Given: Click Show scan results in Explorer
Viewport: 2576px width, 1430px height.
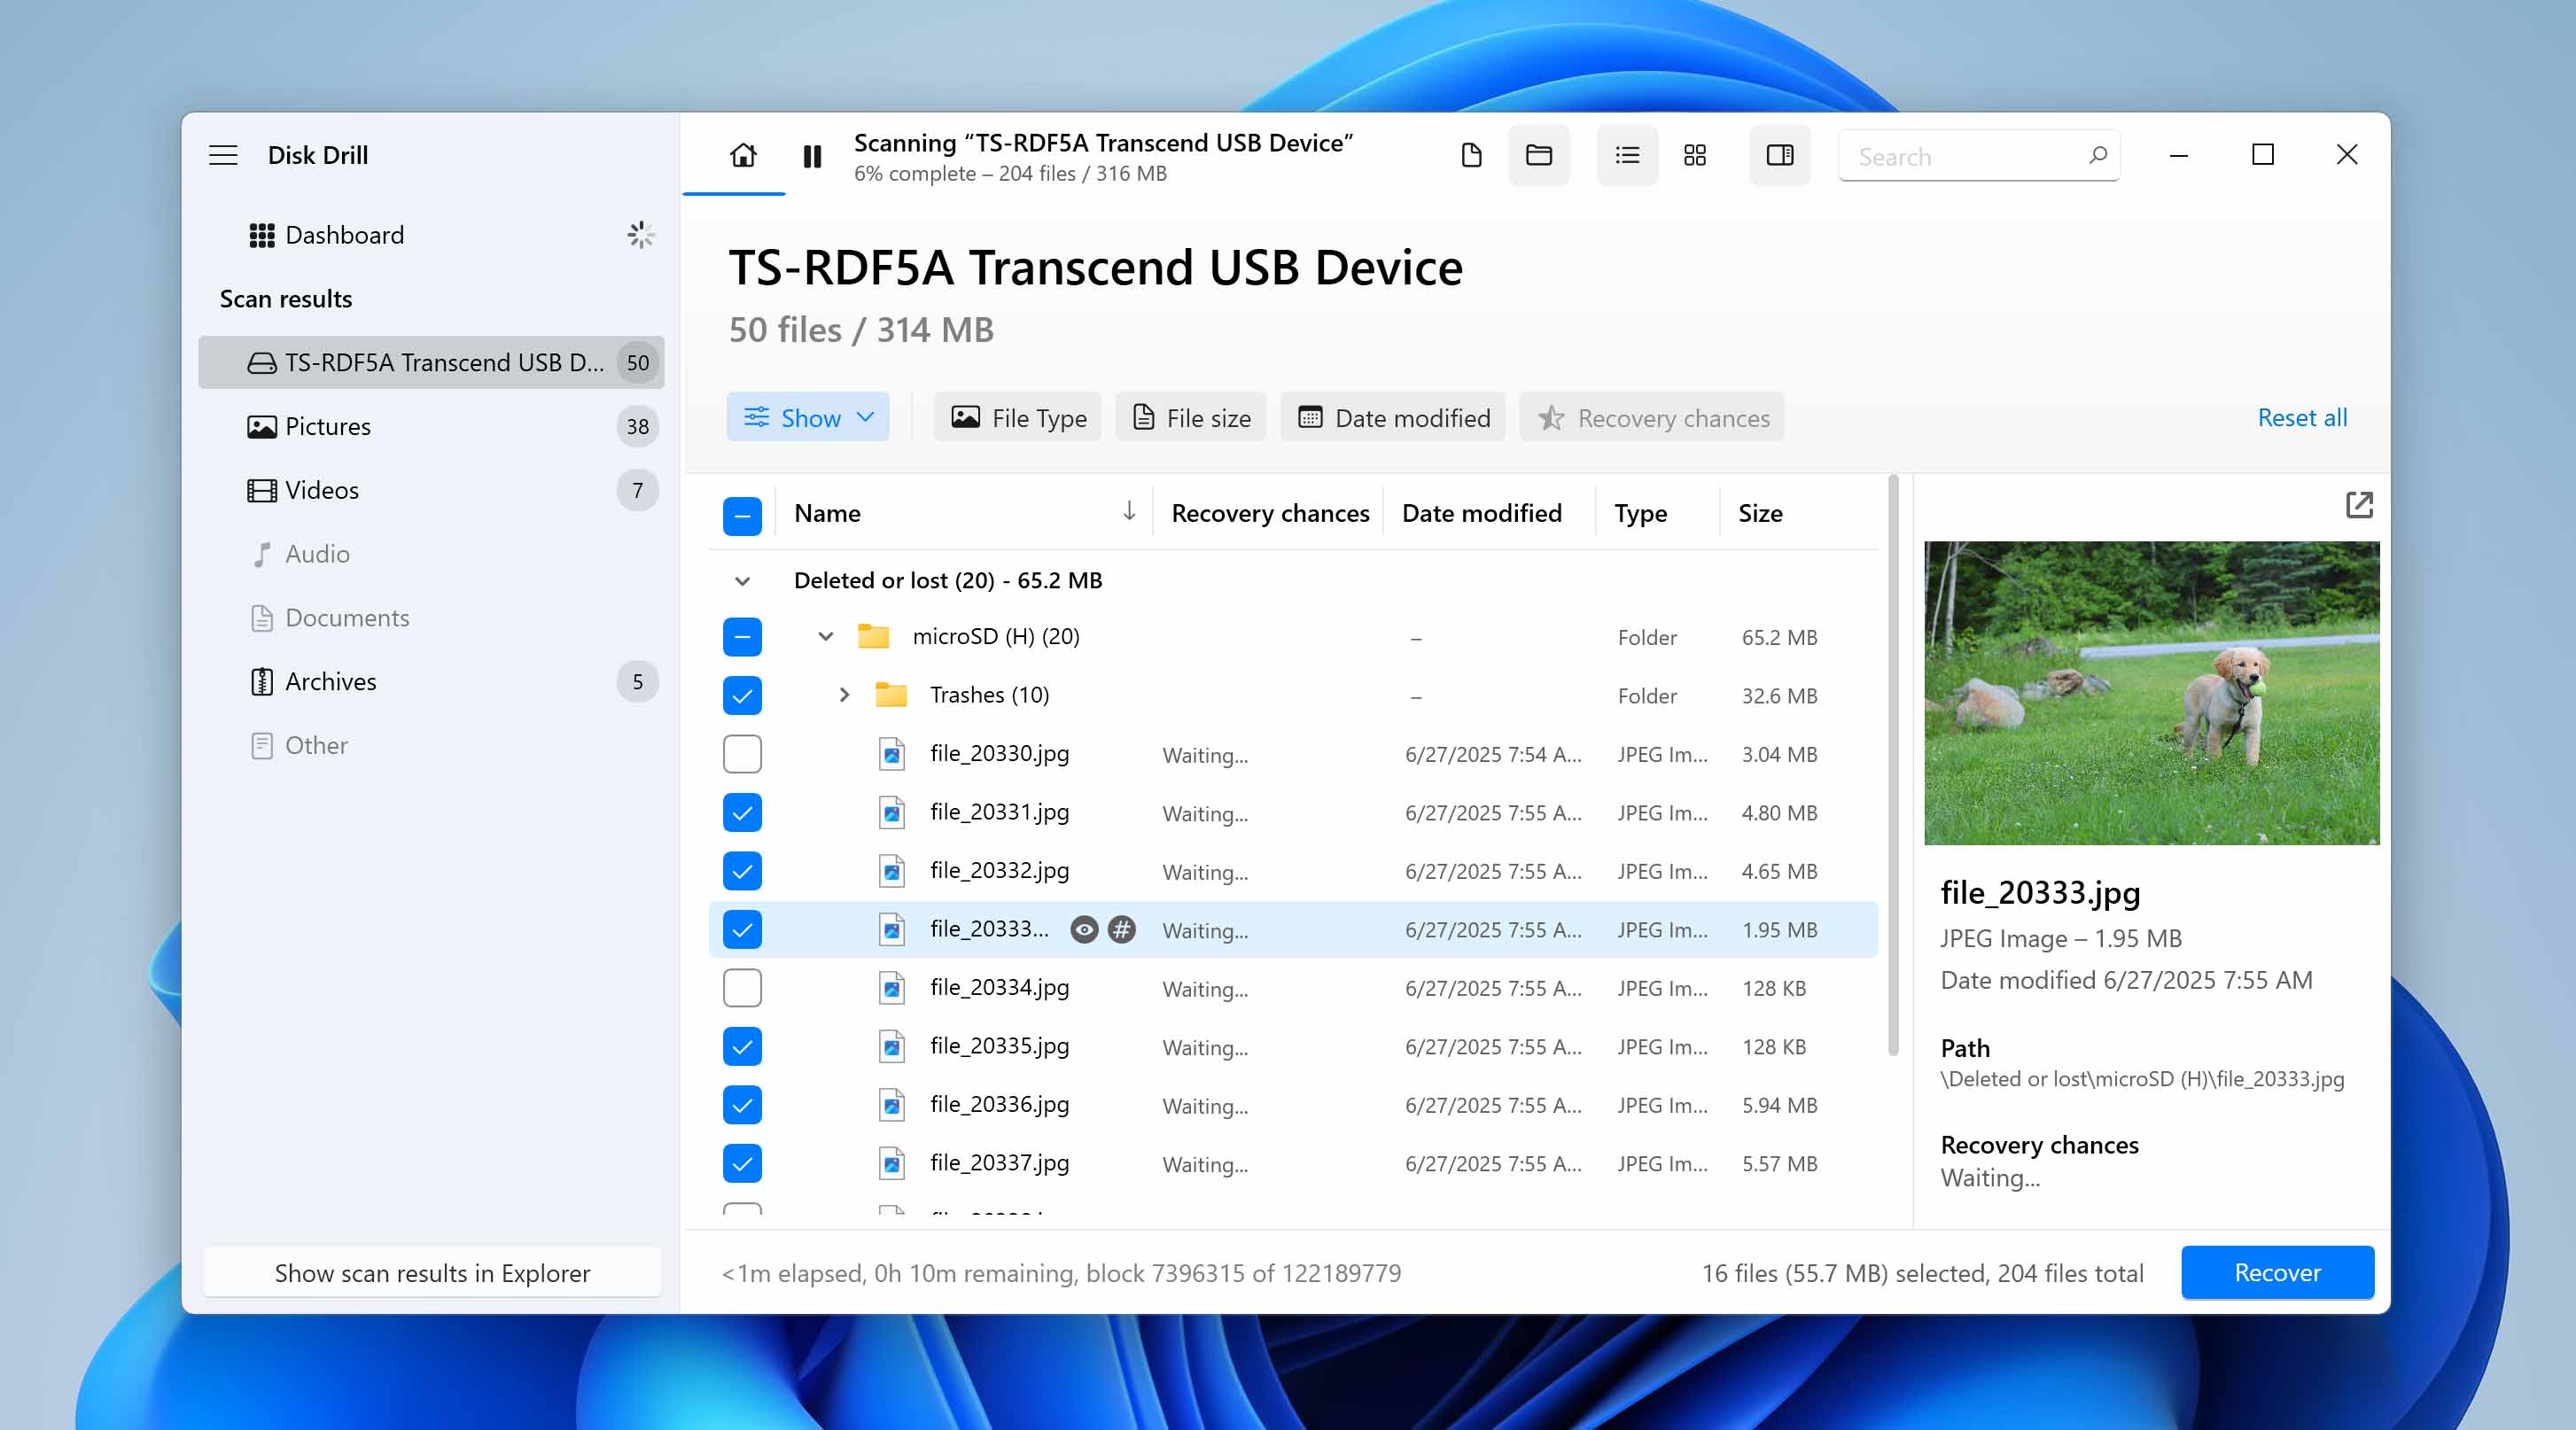Looking at the screenshot, I should [x=432, y=1272].
